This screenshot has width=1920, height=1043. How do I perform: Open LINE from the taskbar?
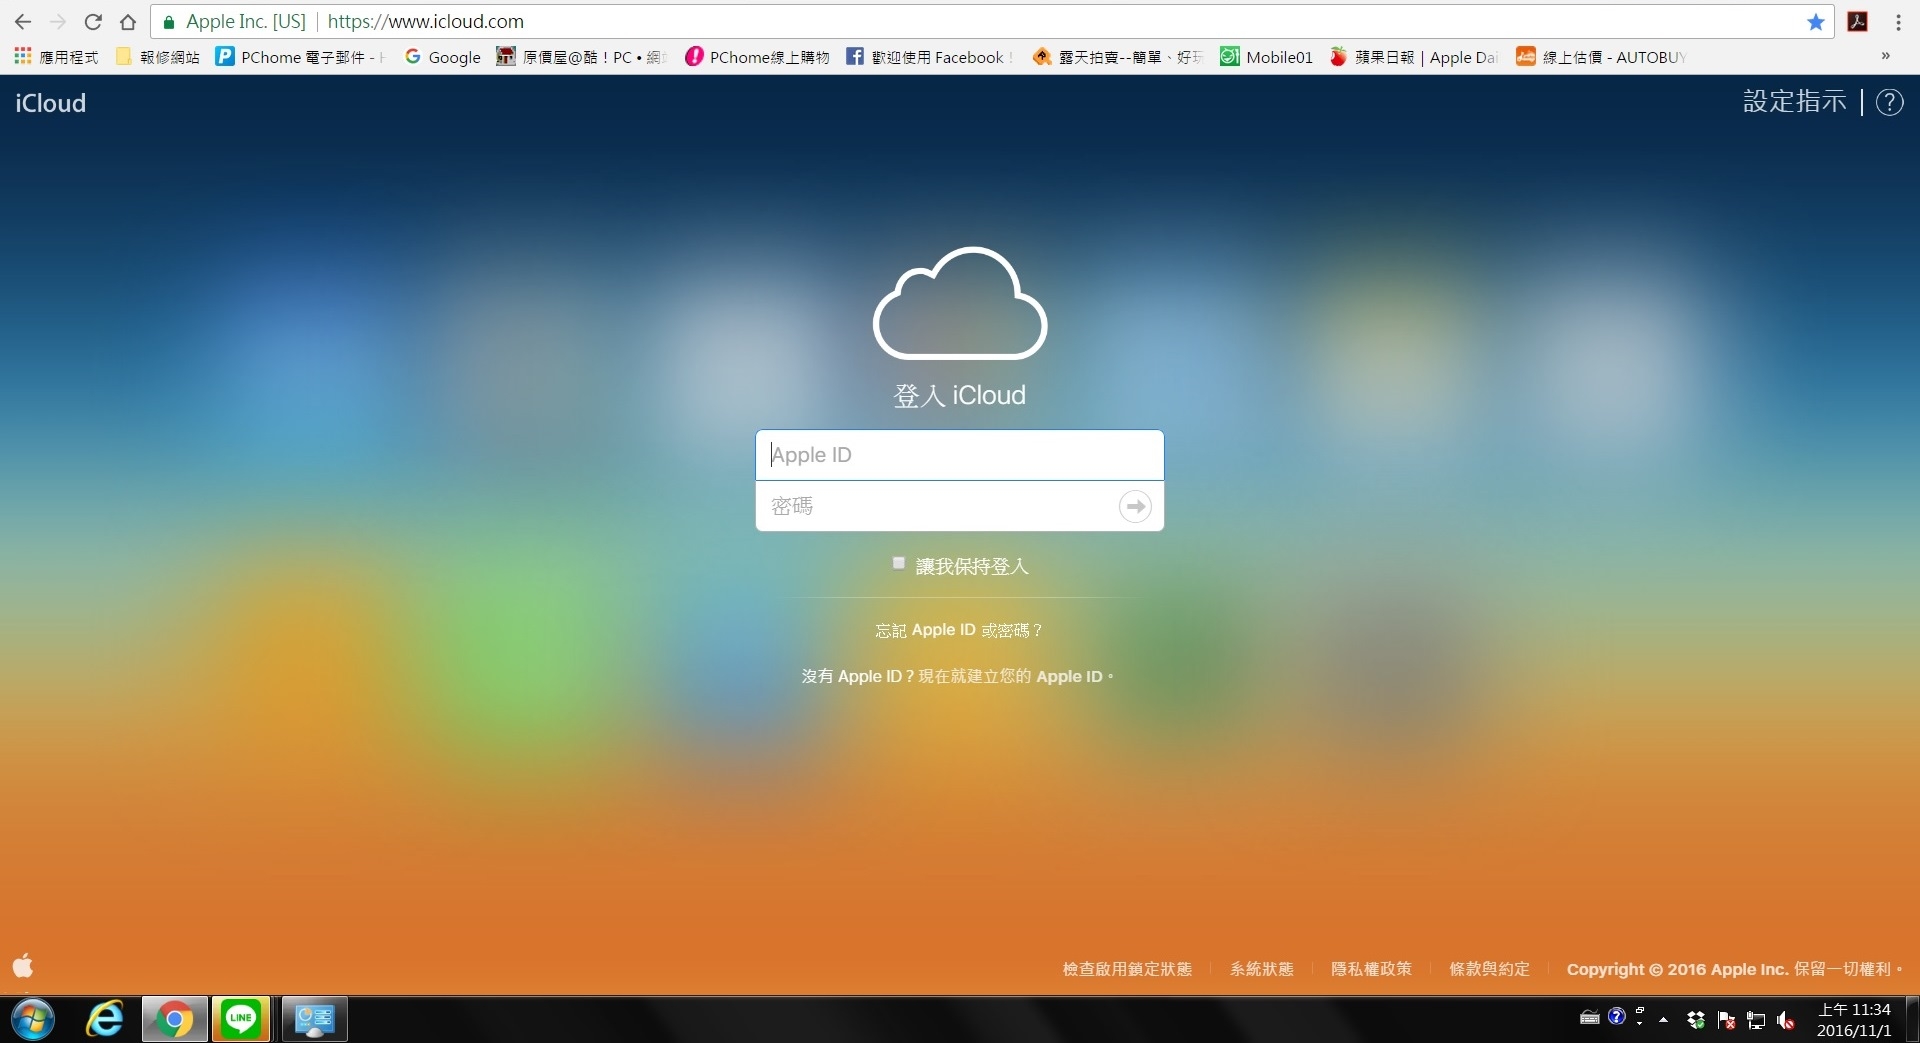(x=241, y=1020)
